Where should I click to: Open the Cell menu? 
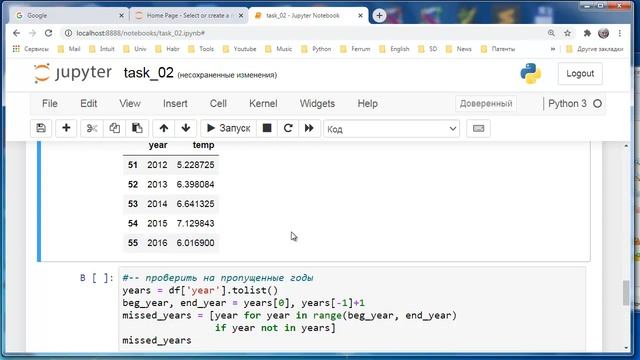coord(218,104)
